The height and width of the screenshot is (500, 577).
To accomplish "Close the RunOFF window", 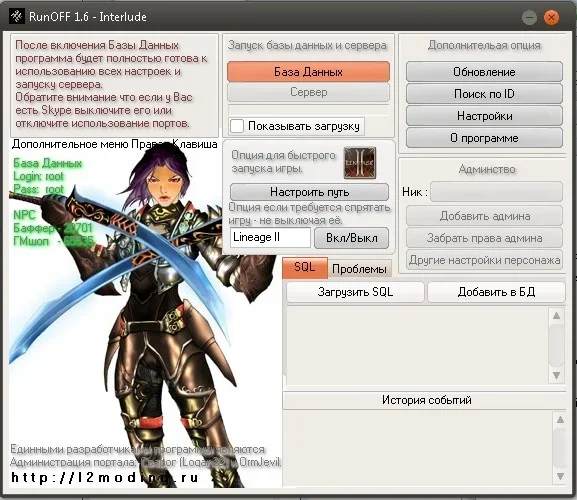I will coord(551,17).
